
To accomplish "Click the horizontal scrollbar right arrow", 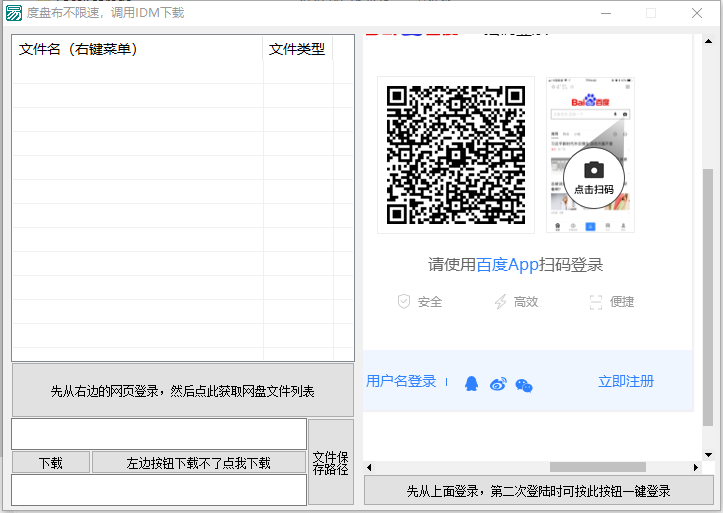I will (x=696, y=466).
